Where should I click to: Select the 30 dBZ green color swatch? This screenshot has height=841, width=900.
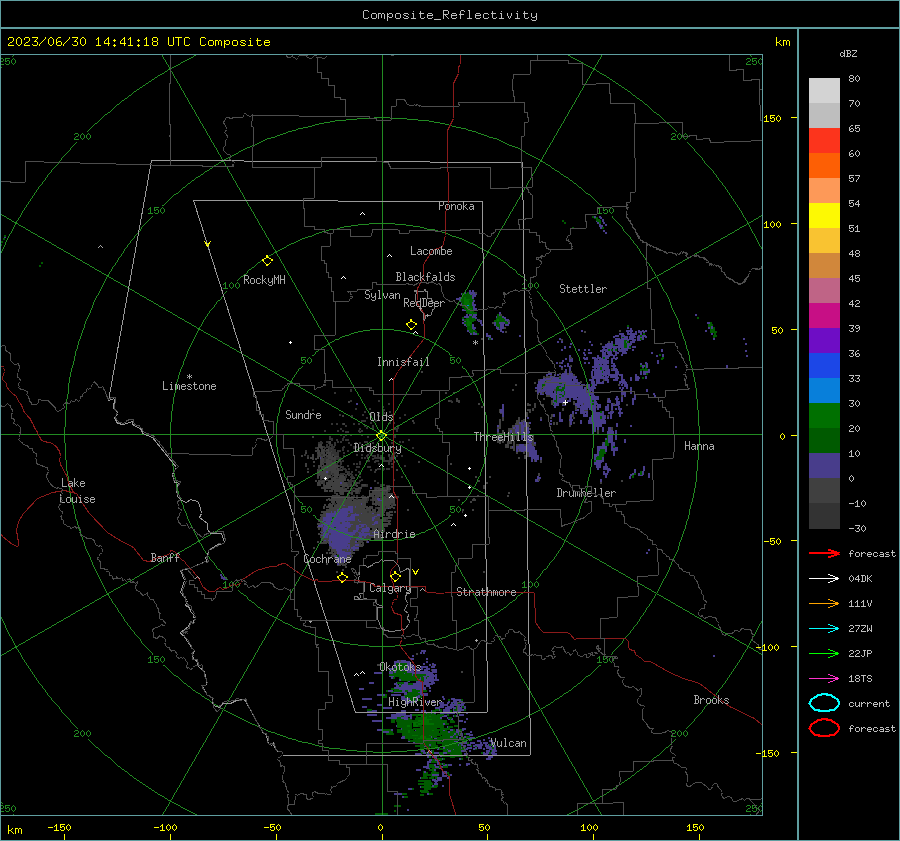coord(824,415)
